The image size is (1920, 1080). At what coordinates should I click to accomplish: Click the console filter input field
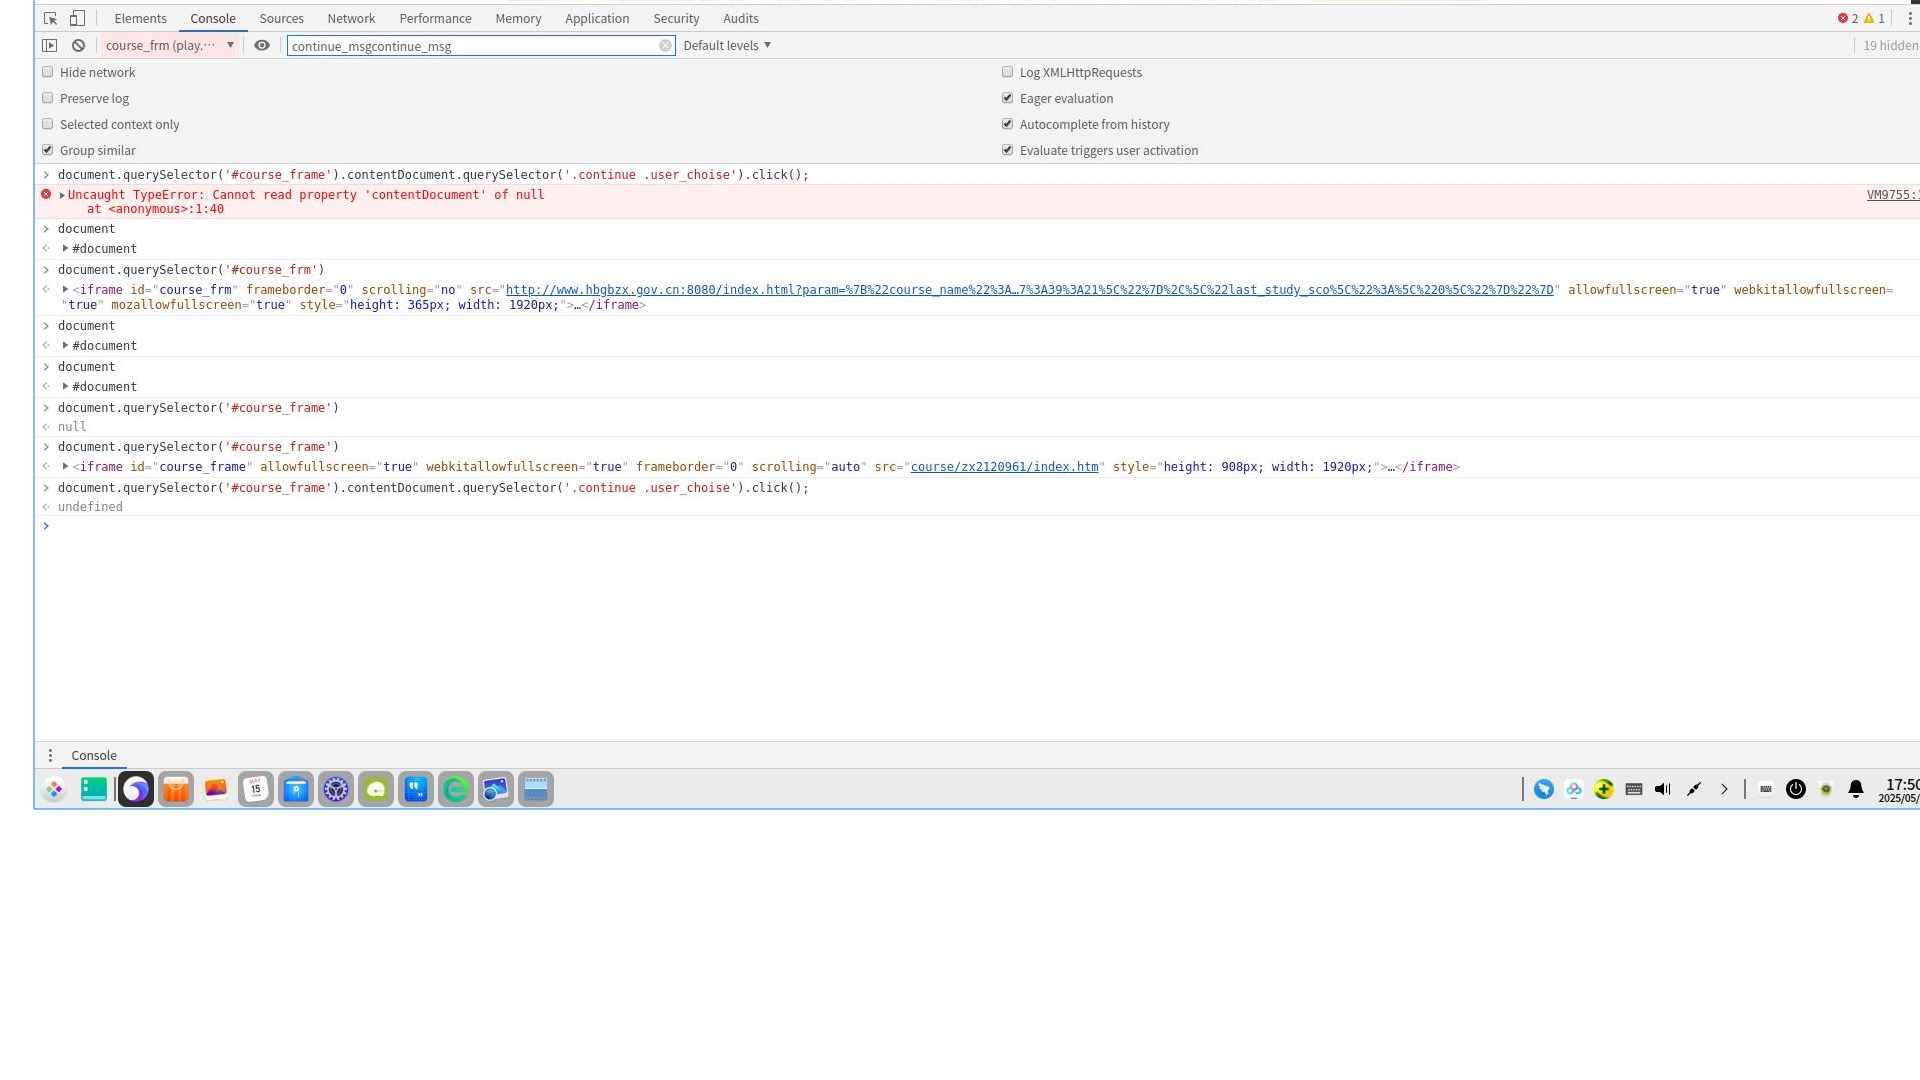click(x=470, y=46)
